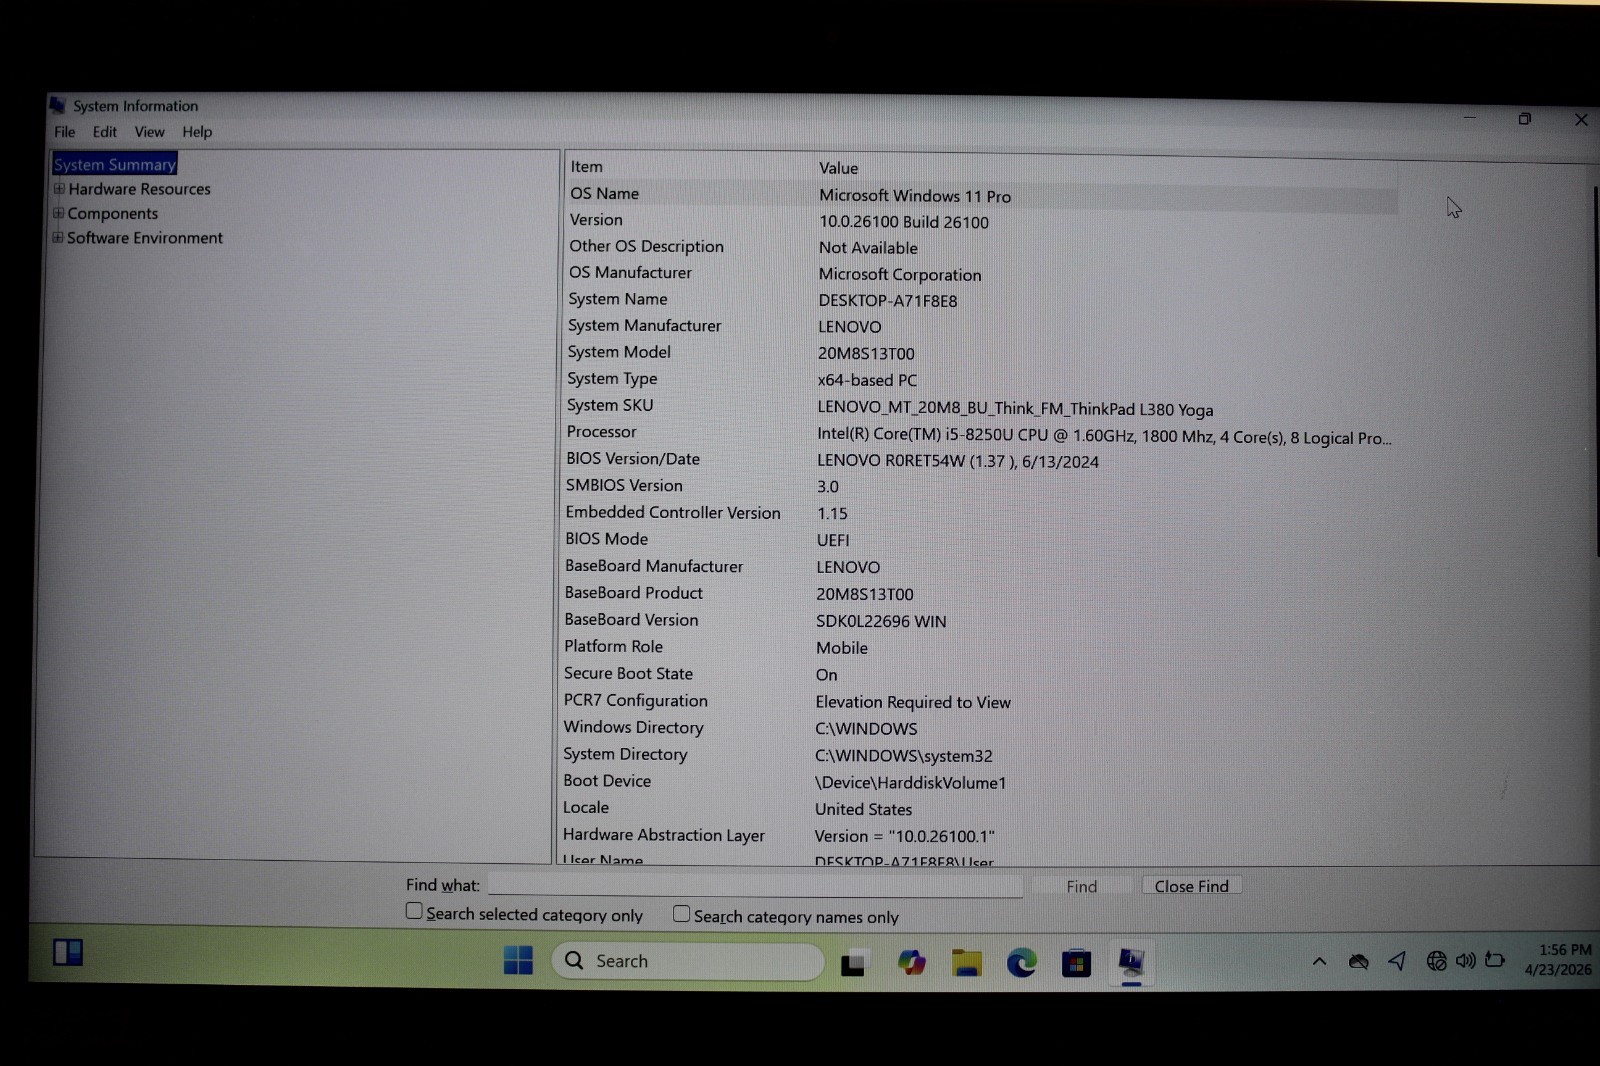
Task: Select the SMBIOS Version row
Action: (x=980, y=486)
